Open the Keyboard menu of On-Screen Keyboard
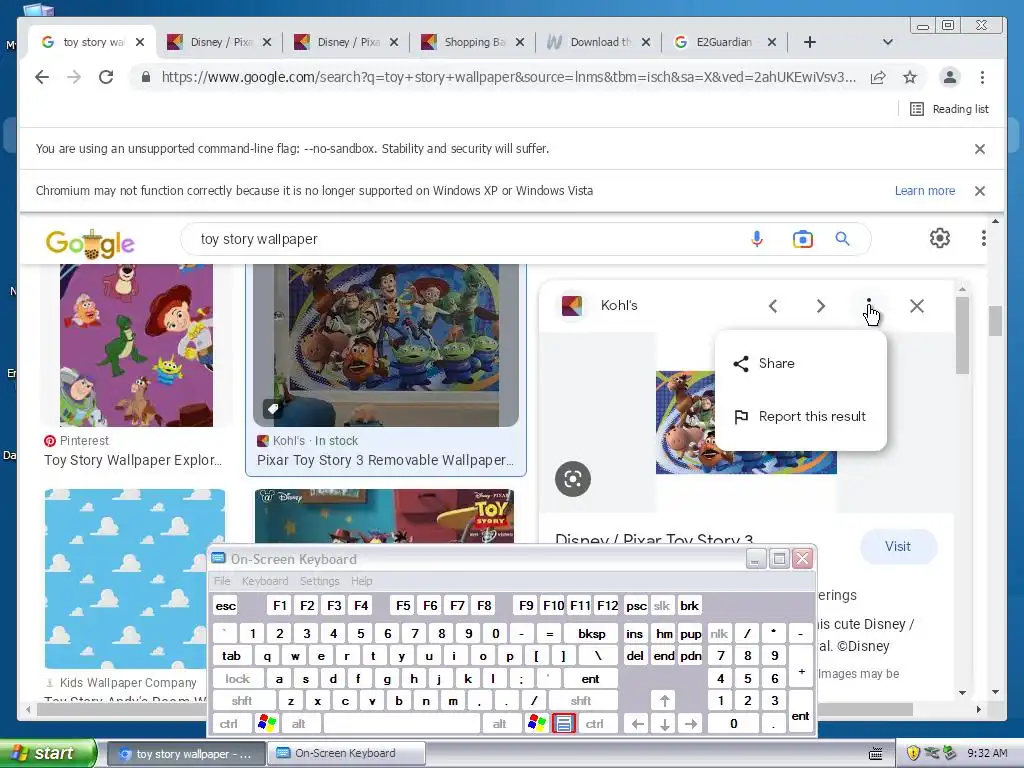Screen dimensions: 1024x768 click(264, 581)
